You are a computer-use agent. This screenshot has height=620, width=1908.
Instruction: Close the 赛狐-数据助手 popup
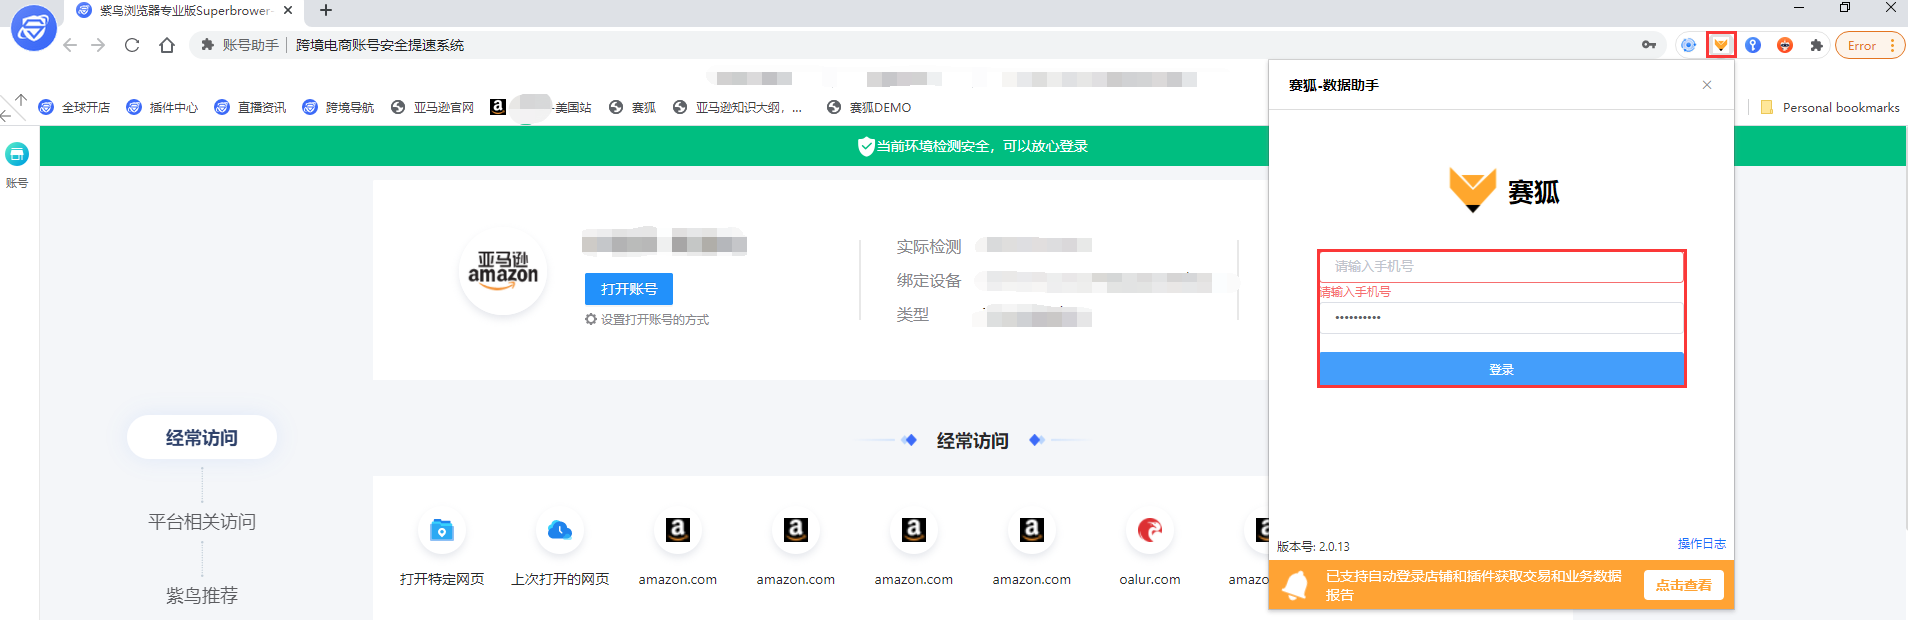tap(1707, 85)
